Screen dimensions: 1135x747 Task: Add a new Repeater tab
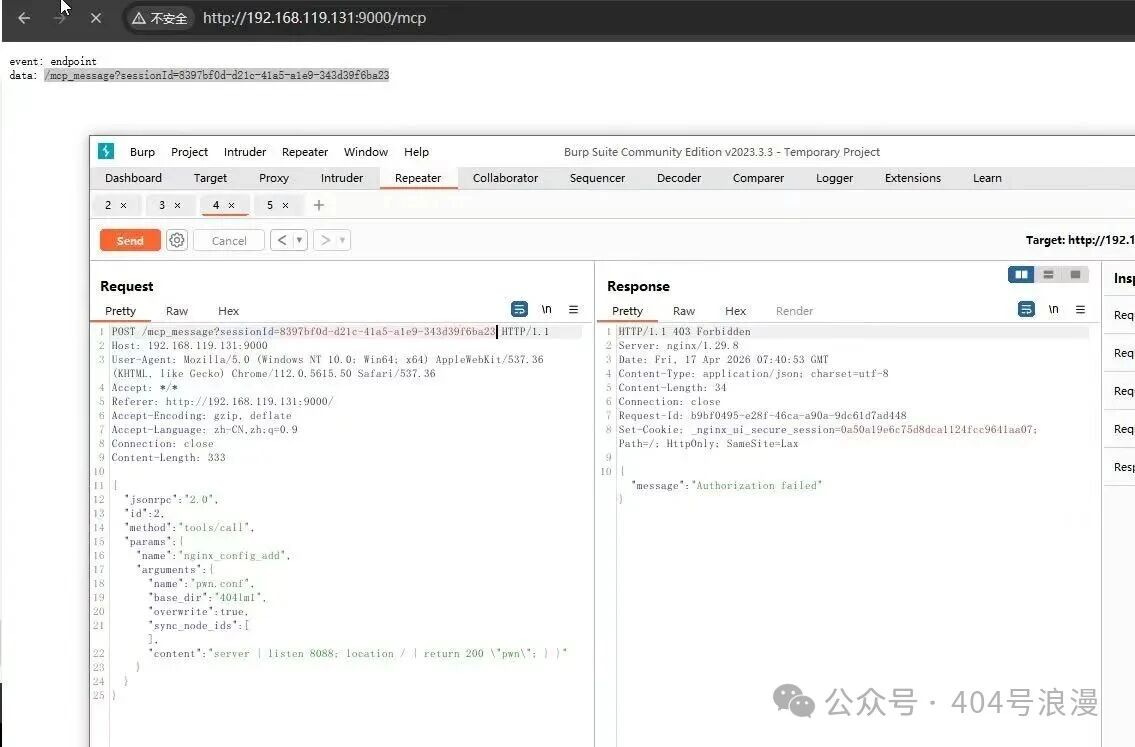click(x=318, y=206)
